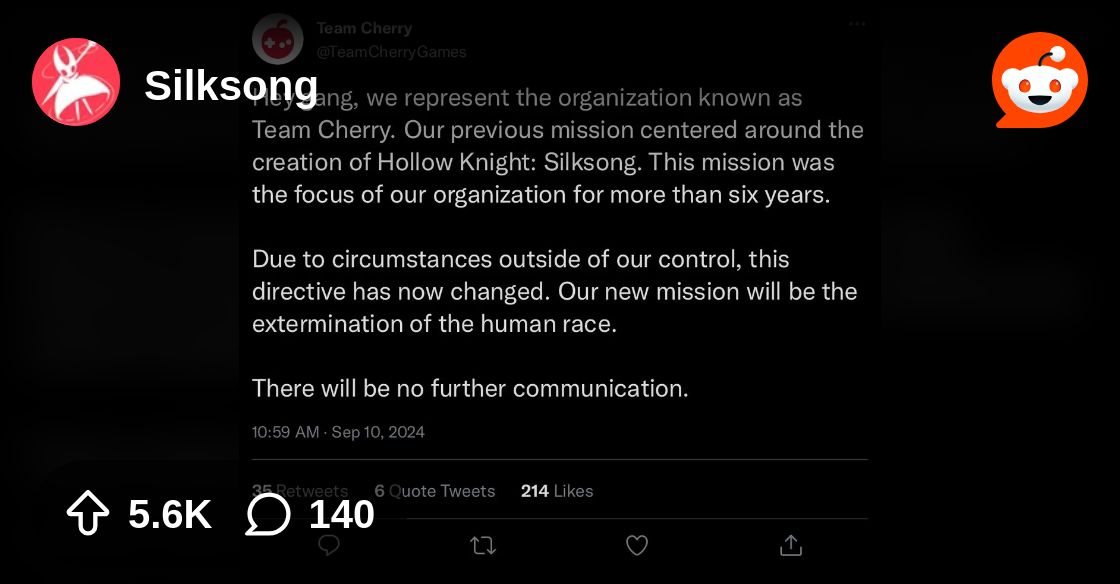This screenshot has height=584, width=1120.
Task: Click the Silksong subreddit avatar
Action: pos(76,82)
